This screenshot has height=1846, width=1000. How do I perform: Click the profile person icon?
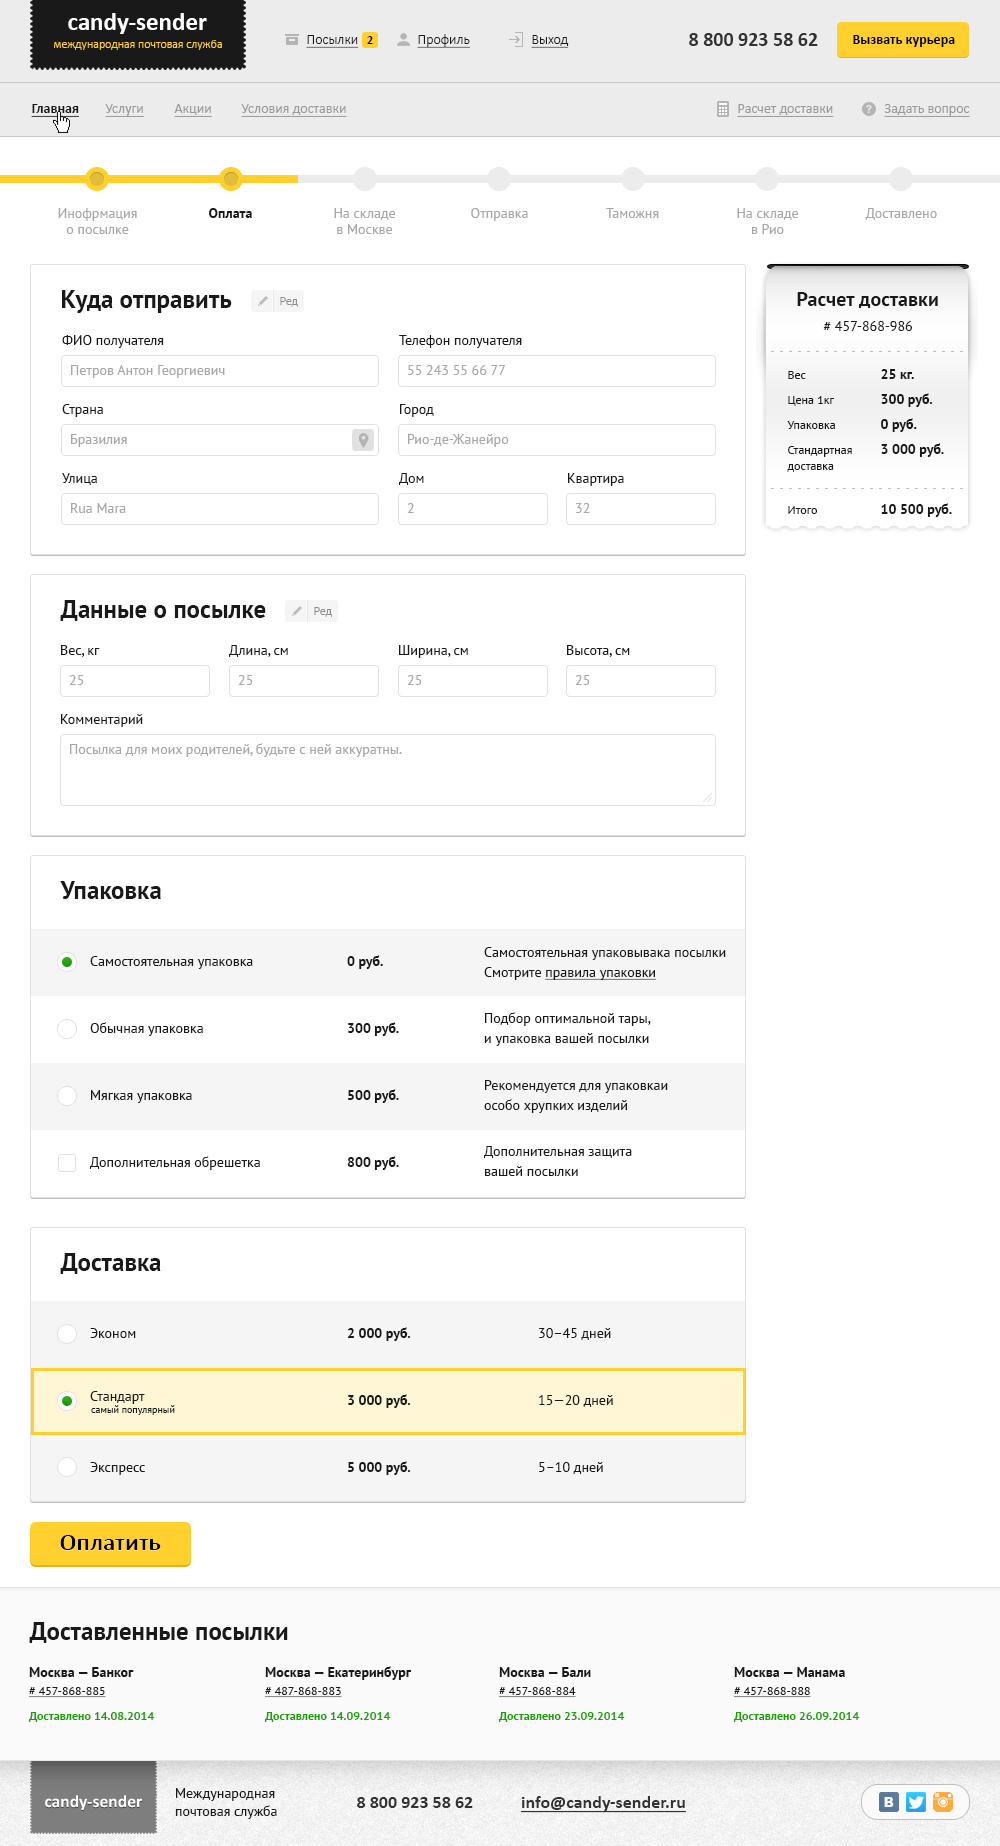pos(403,40)
